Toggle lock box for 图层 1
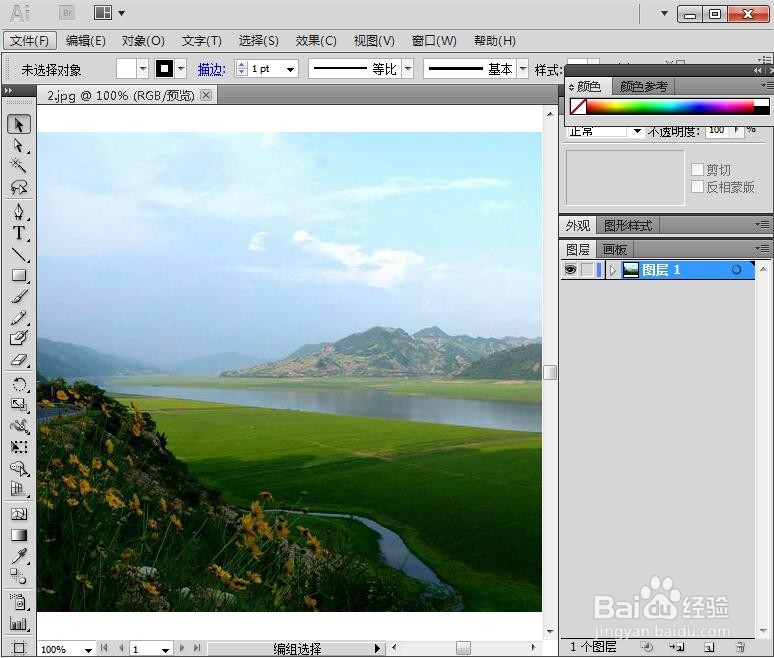Image resolution: width=774 pixels, height=658 pixels. tap(587, 270)
